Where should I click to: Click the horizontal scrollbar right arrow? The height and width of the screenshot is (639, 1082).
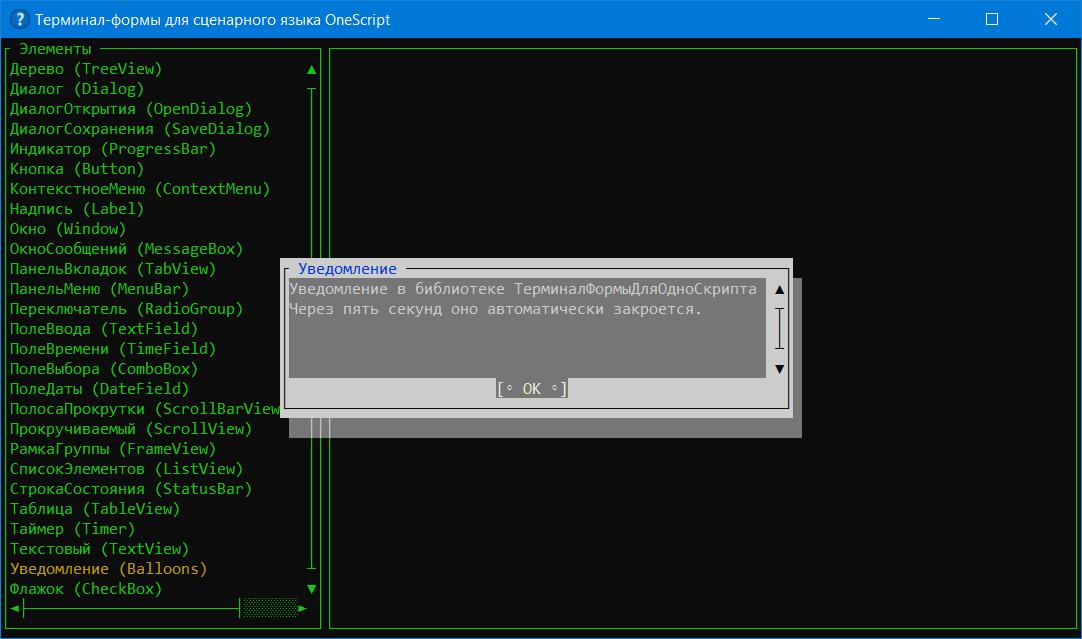click(x=303, y=608)
